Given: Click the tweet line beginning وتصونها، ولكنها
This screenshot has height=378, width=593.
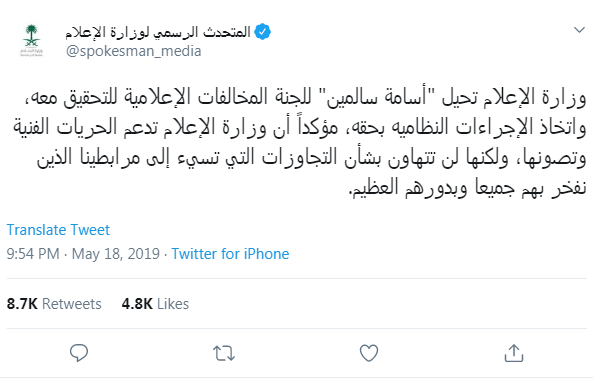Looking at the screenshot, I should pos(312,157).
